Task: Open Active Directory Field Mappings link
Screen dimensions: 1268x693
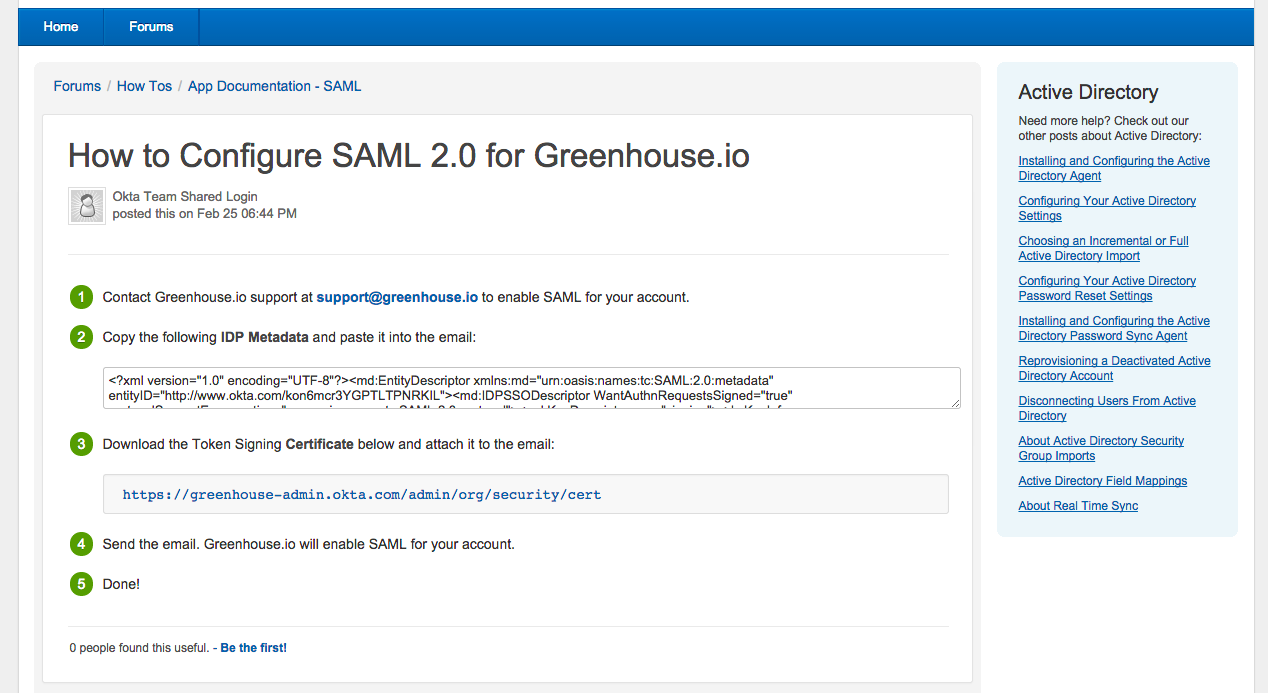Action: point(1103,481)
